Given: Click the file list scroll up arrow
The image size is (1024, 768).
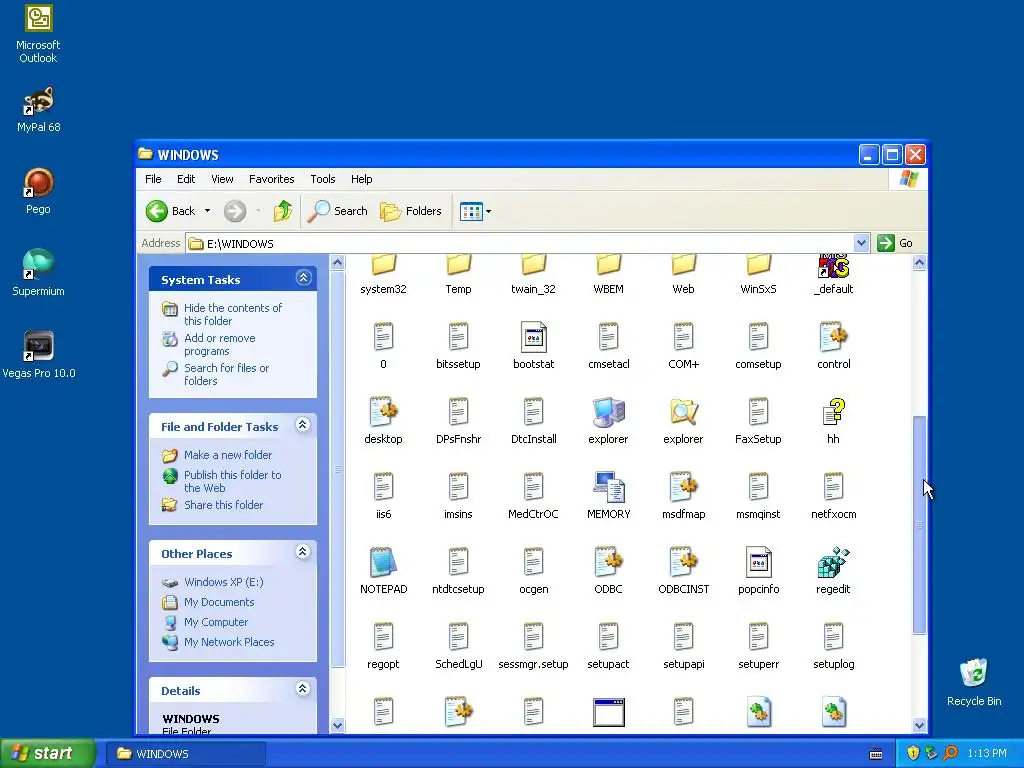Looking at the screenshot, I should [919, 263].
